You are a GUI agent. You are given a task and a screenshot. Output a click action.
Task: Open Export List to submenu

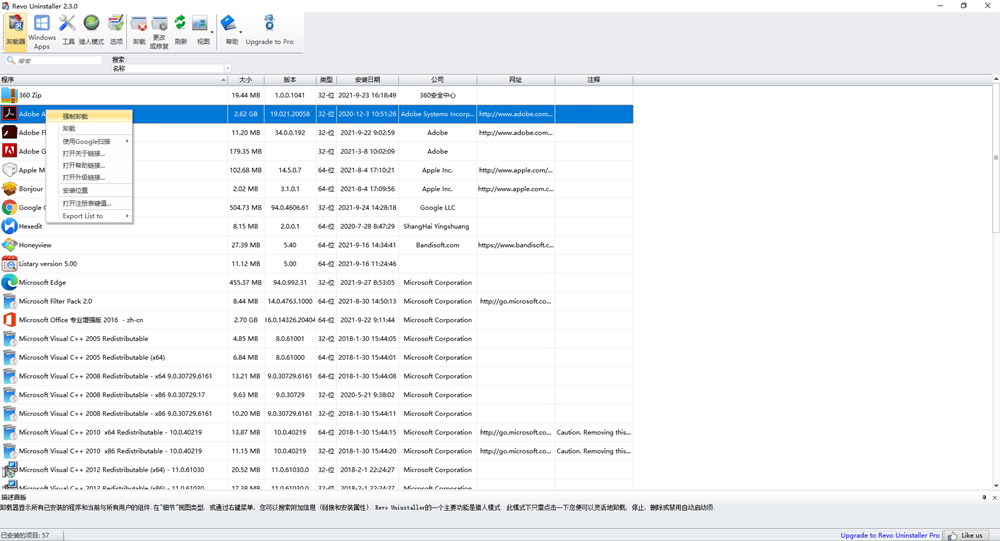89,216
